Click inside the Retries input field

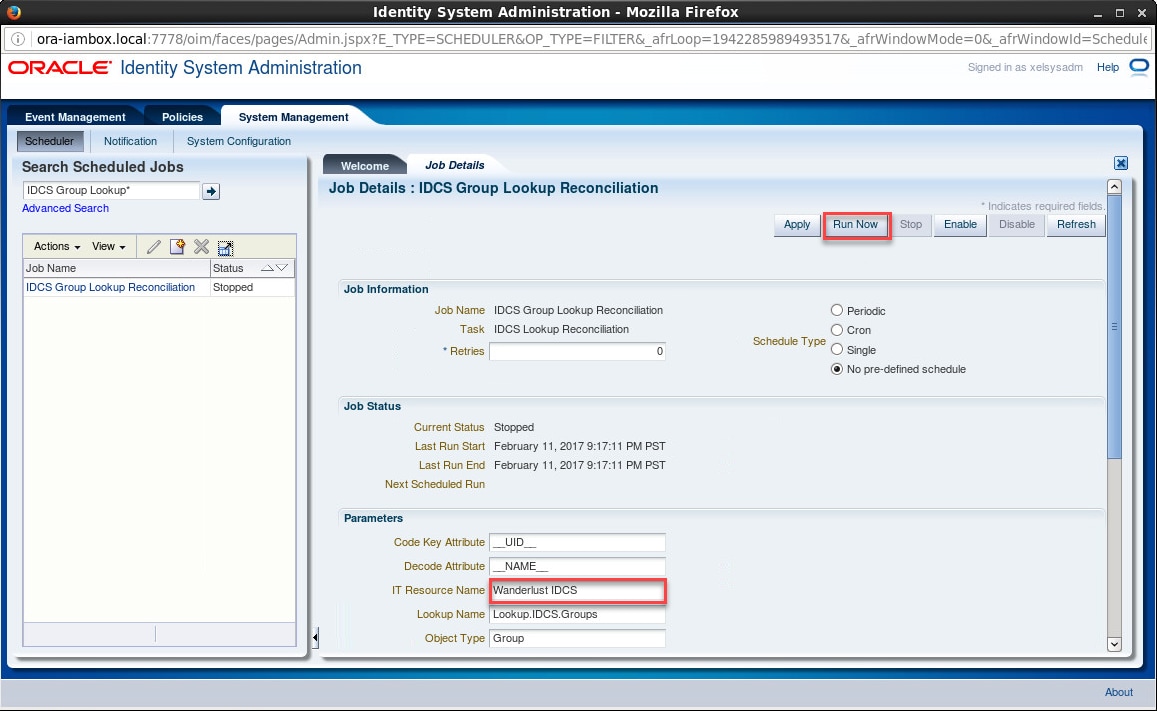(x=577, y=351)
